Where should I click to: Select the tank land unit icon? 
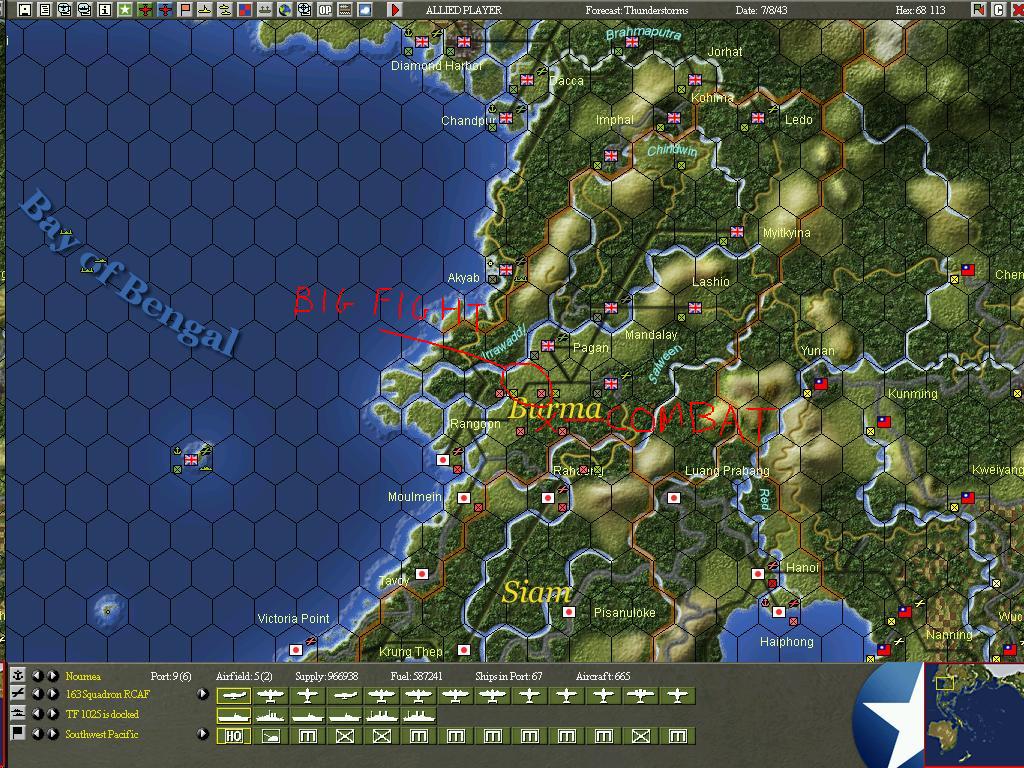tap(270, 736)
